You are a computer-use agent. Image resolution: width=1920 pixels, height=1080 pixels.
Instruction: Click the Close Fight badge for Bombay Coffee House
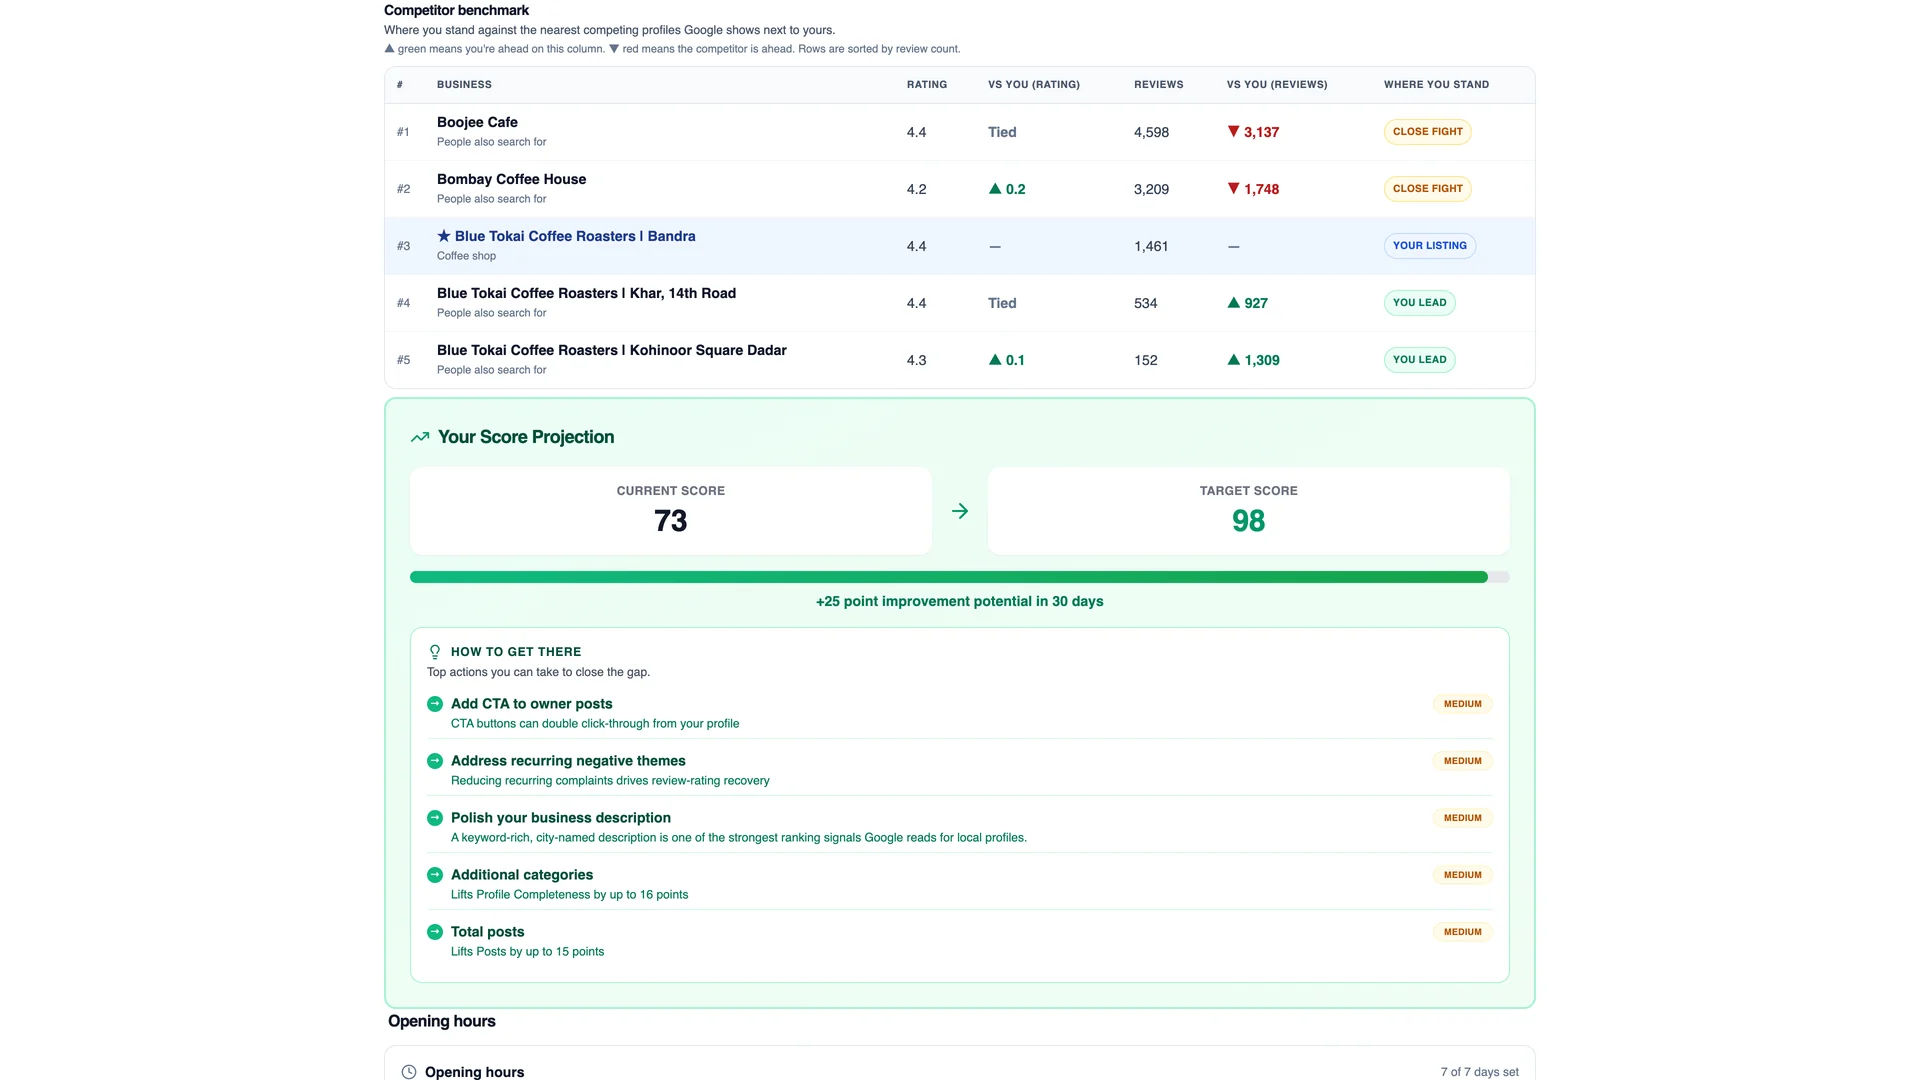[1427, 189]
